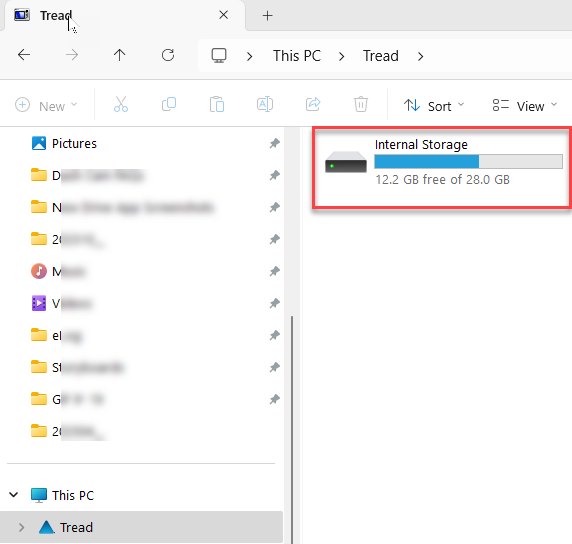Expand the Tread device in sidebar
This screenshot has height=544, width=572.
(22, 527)
